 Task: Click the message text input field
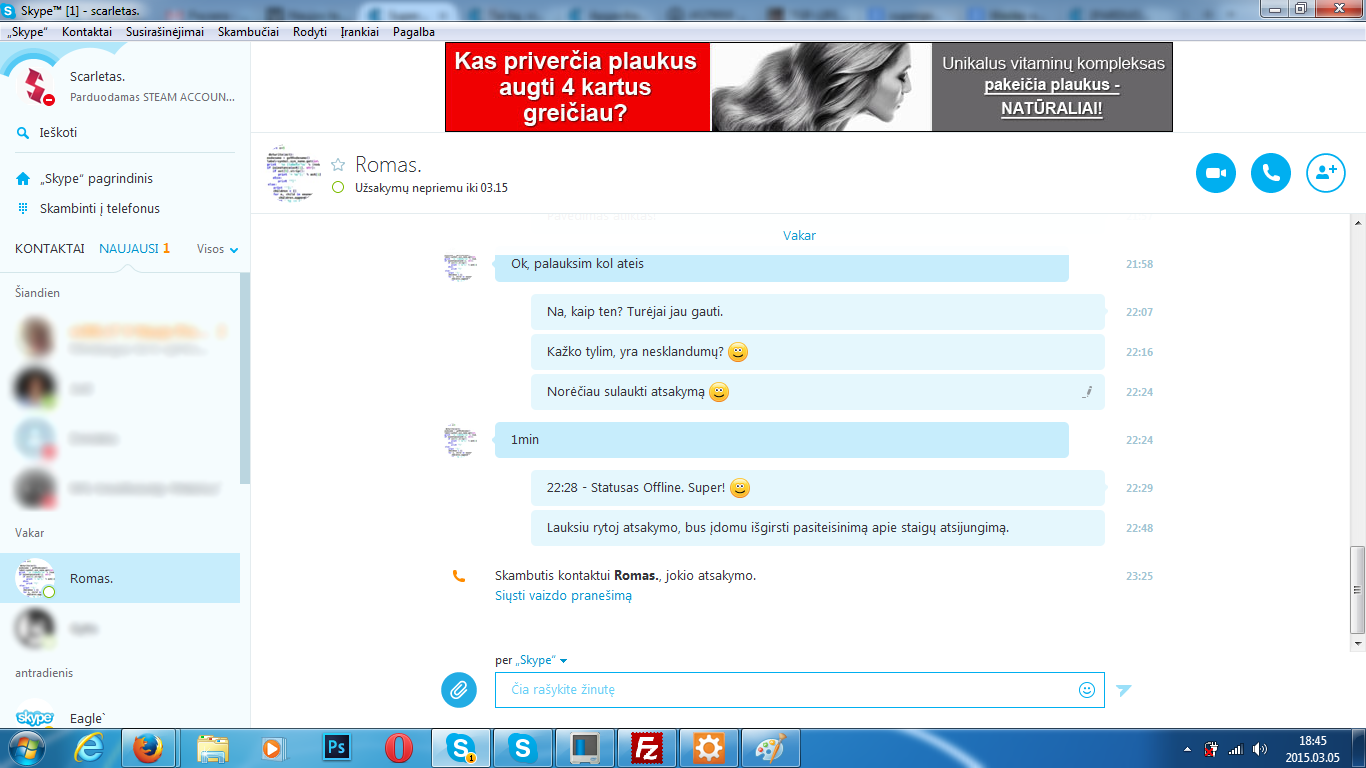point(800,689)
